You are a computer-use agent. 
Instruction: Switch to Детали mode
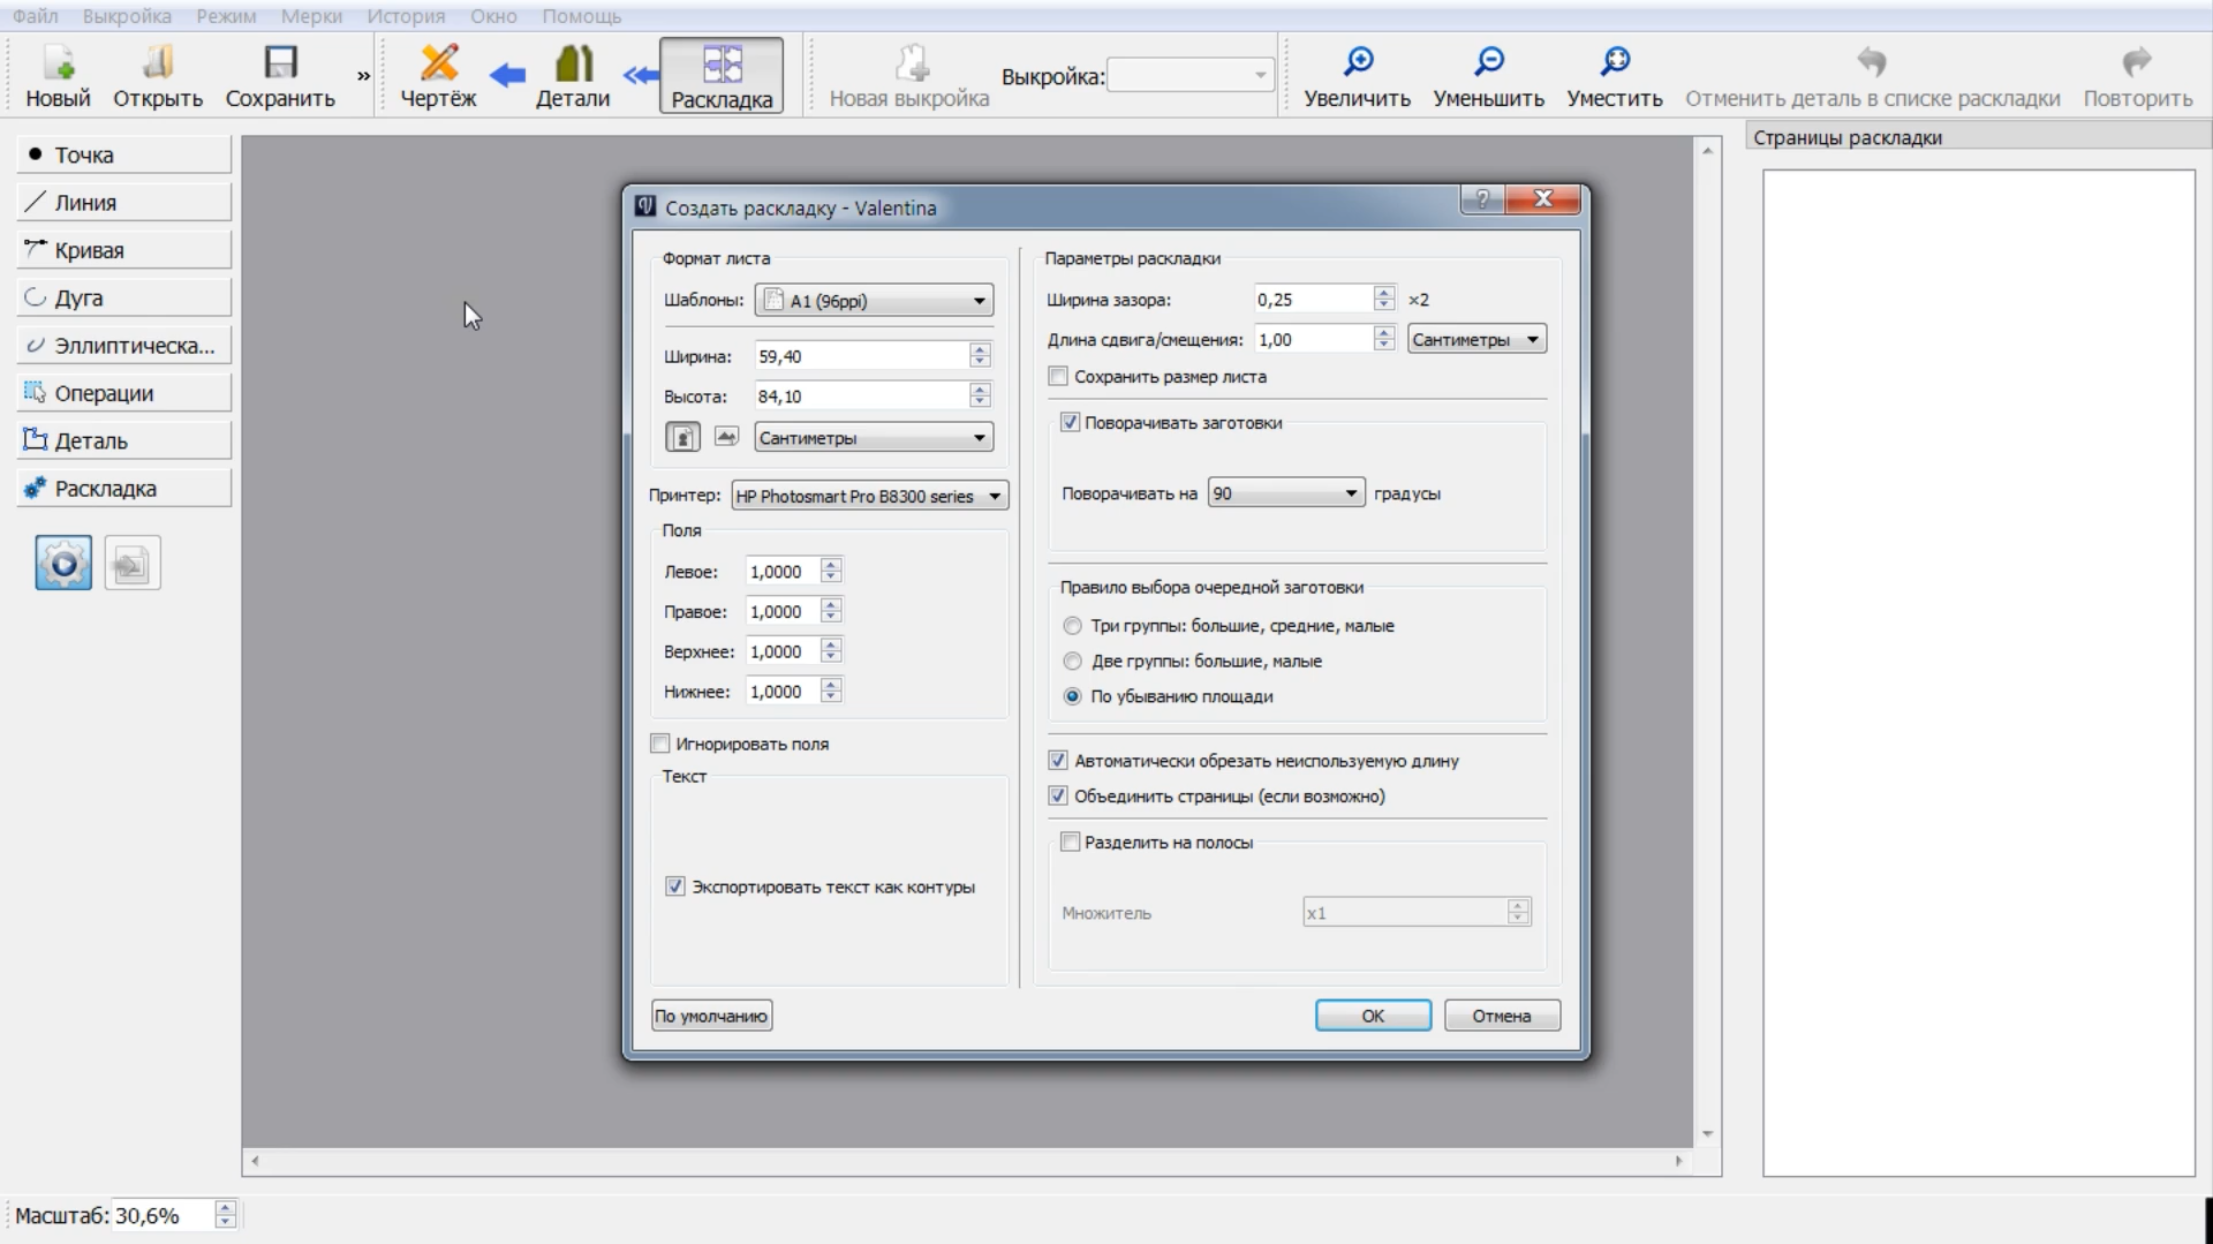point(573,76)
